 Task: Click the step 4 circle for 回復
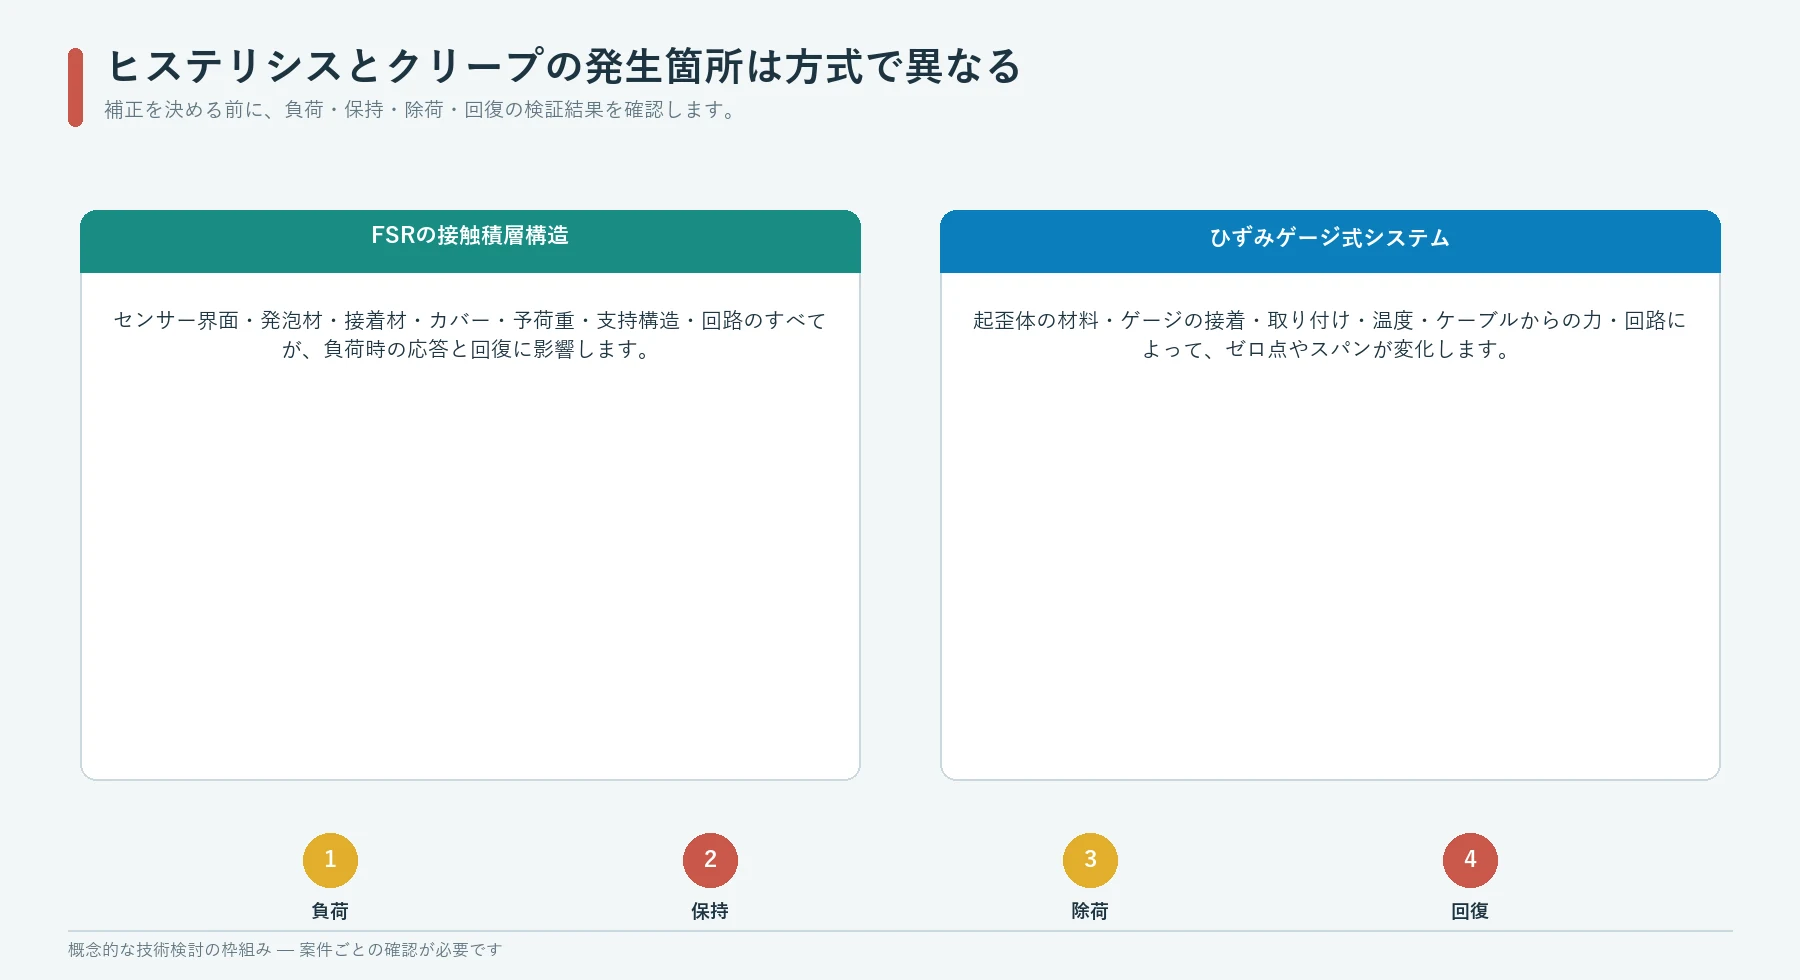[1470, 860]
